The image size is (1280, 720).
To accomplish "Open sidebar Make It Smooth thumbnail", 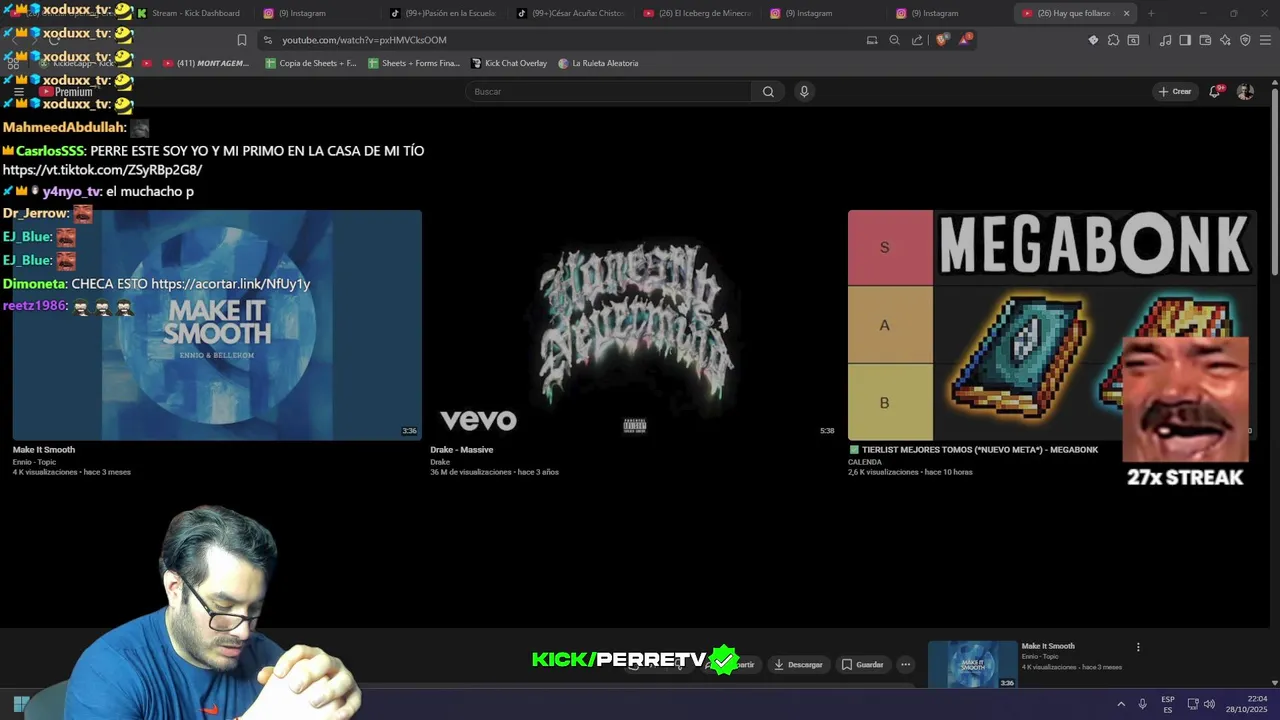I will pos(973,665).
